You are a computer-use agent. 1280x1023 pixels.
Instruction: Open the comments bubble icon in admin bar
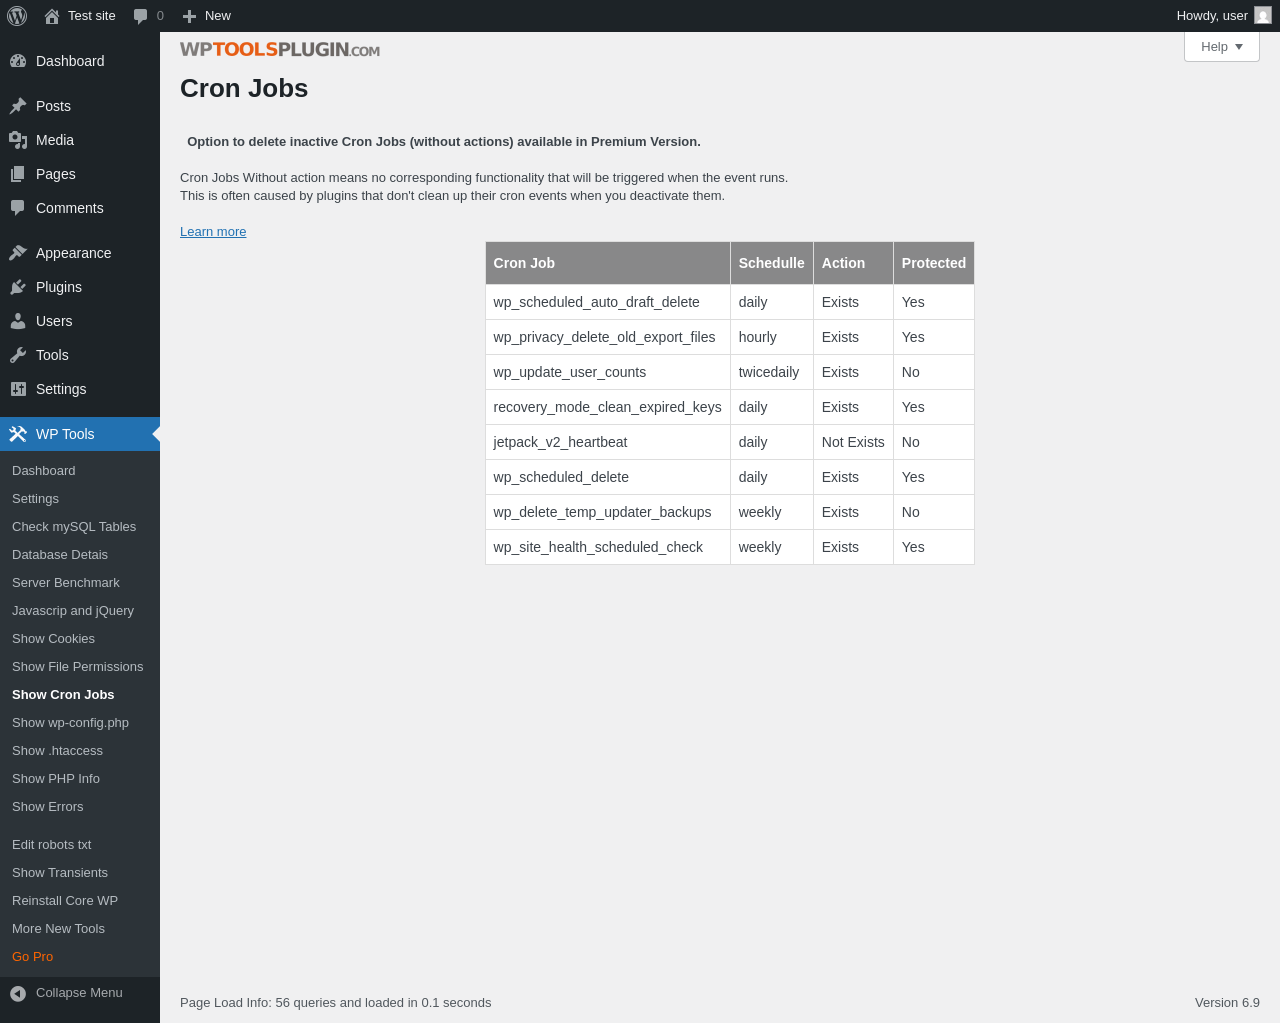(x=141, y=16)
